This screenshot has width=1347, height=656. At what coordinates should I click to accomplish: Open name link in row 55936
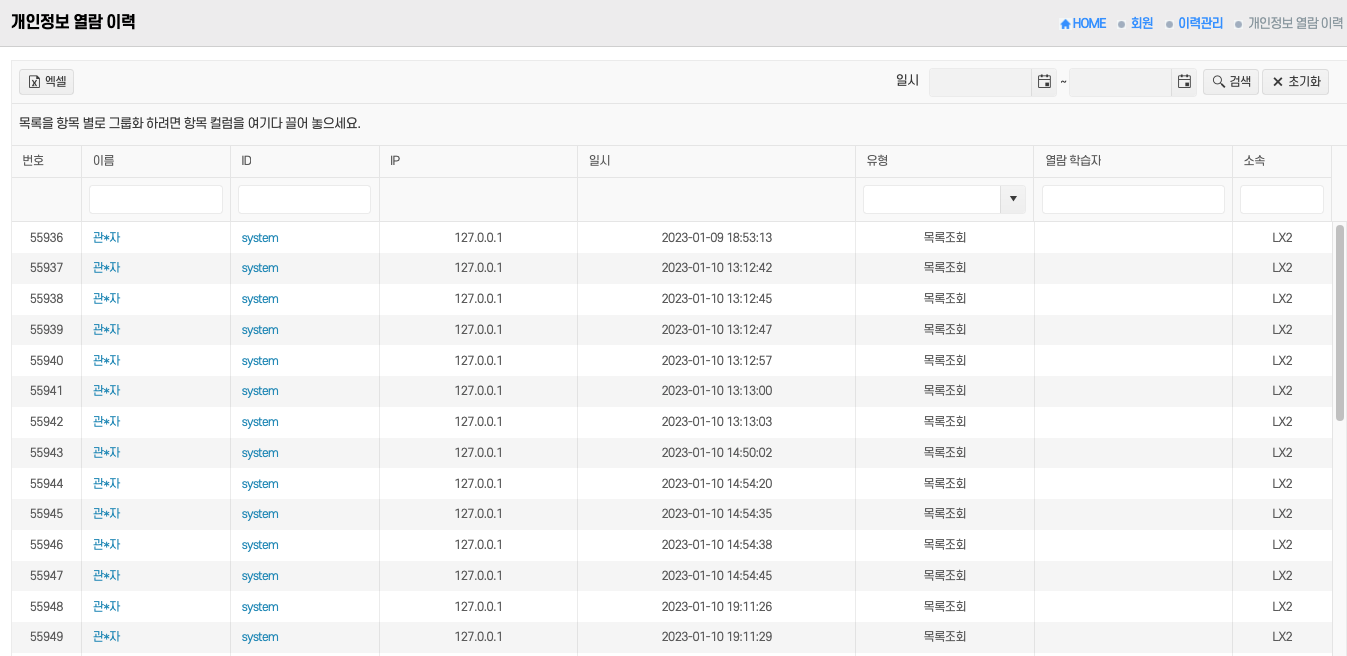[x=106, y=238]
